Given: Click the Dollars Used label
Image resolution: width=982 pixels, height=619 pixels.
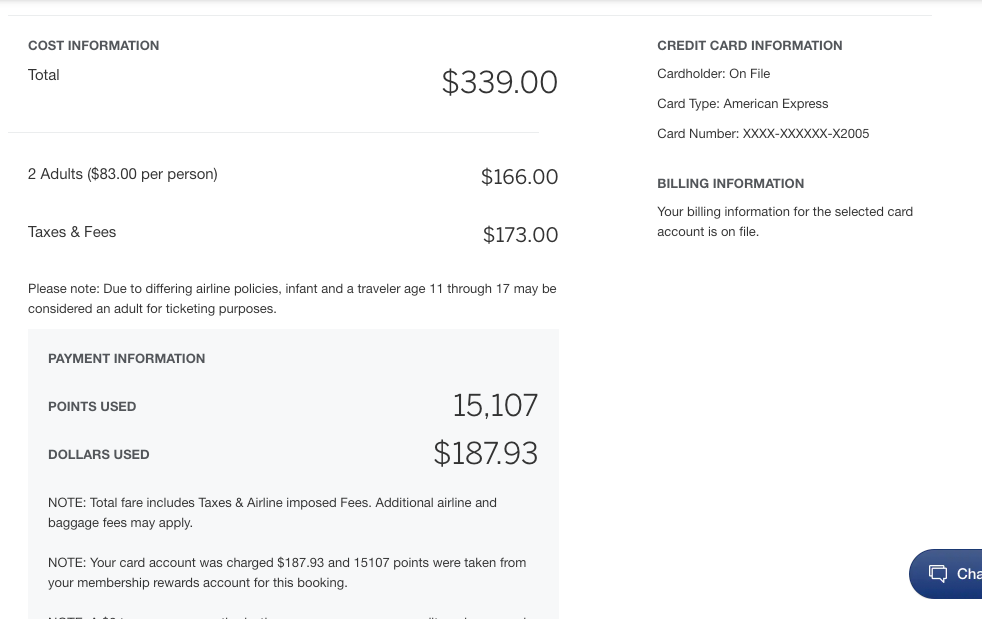Looking at the screenshot, I should pos(98,455).
